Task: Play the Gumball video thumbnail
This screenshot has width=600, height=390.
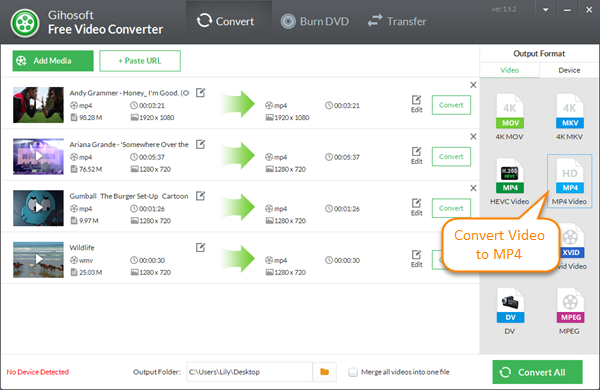Action: click(x=38, y=208)
